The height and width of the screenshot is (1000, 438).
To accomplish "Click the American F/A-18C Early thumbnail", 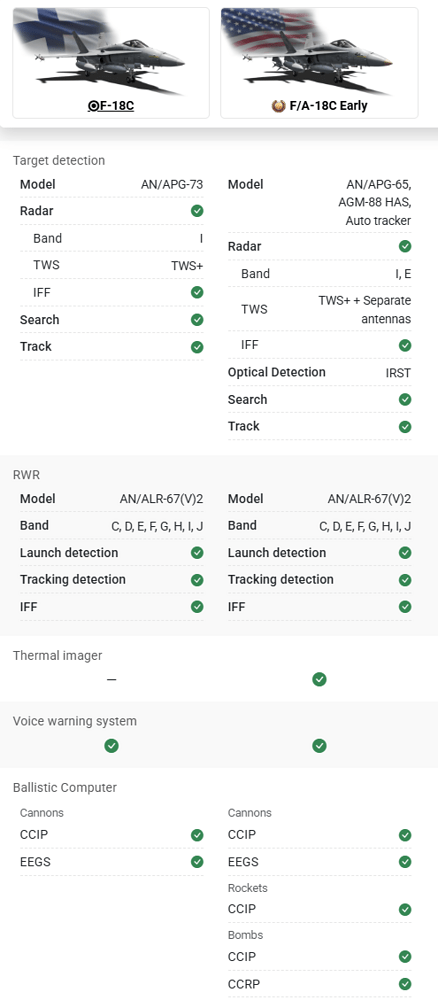I will [x=319, y=52].
